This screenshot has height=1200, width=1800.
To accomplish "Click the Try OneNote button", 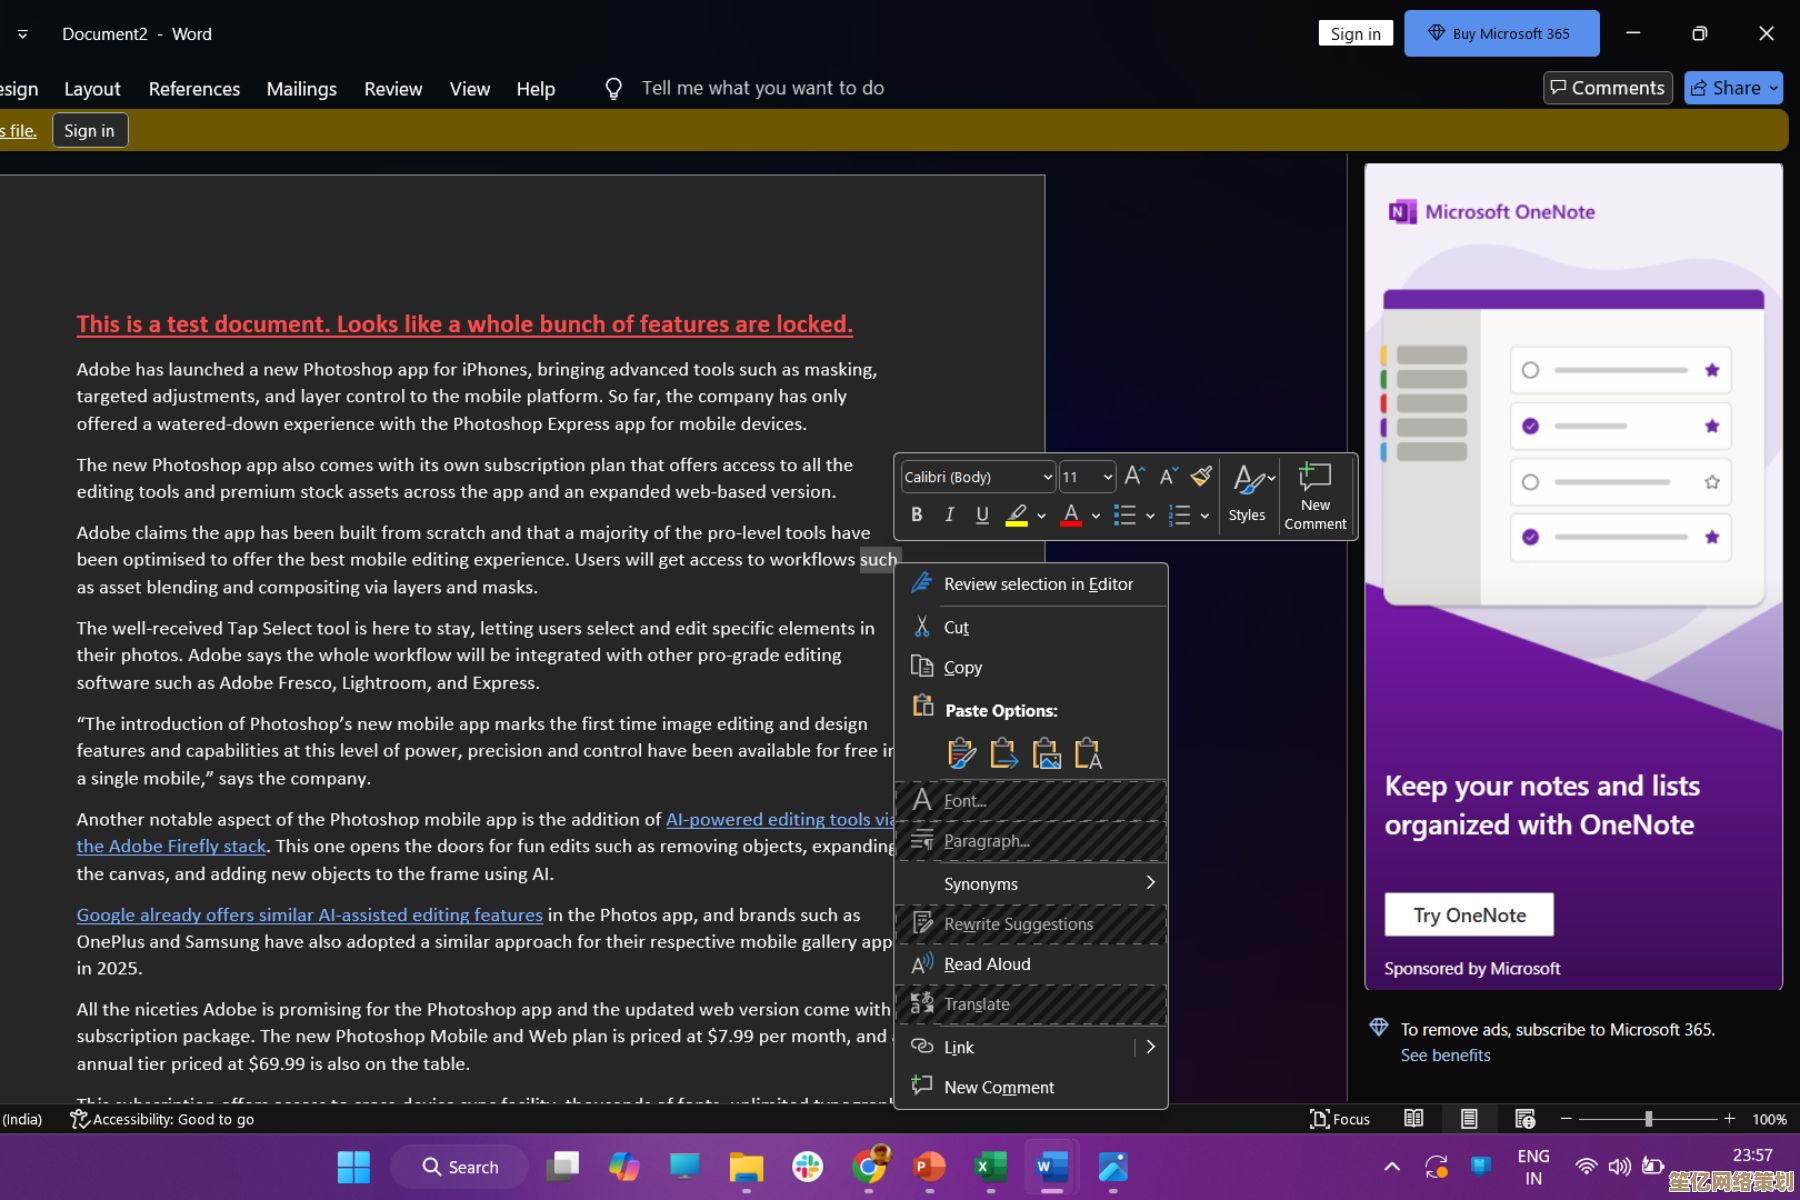I will (1468, 915).
